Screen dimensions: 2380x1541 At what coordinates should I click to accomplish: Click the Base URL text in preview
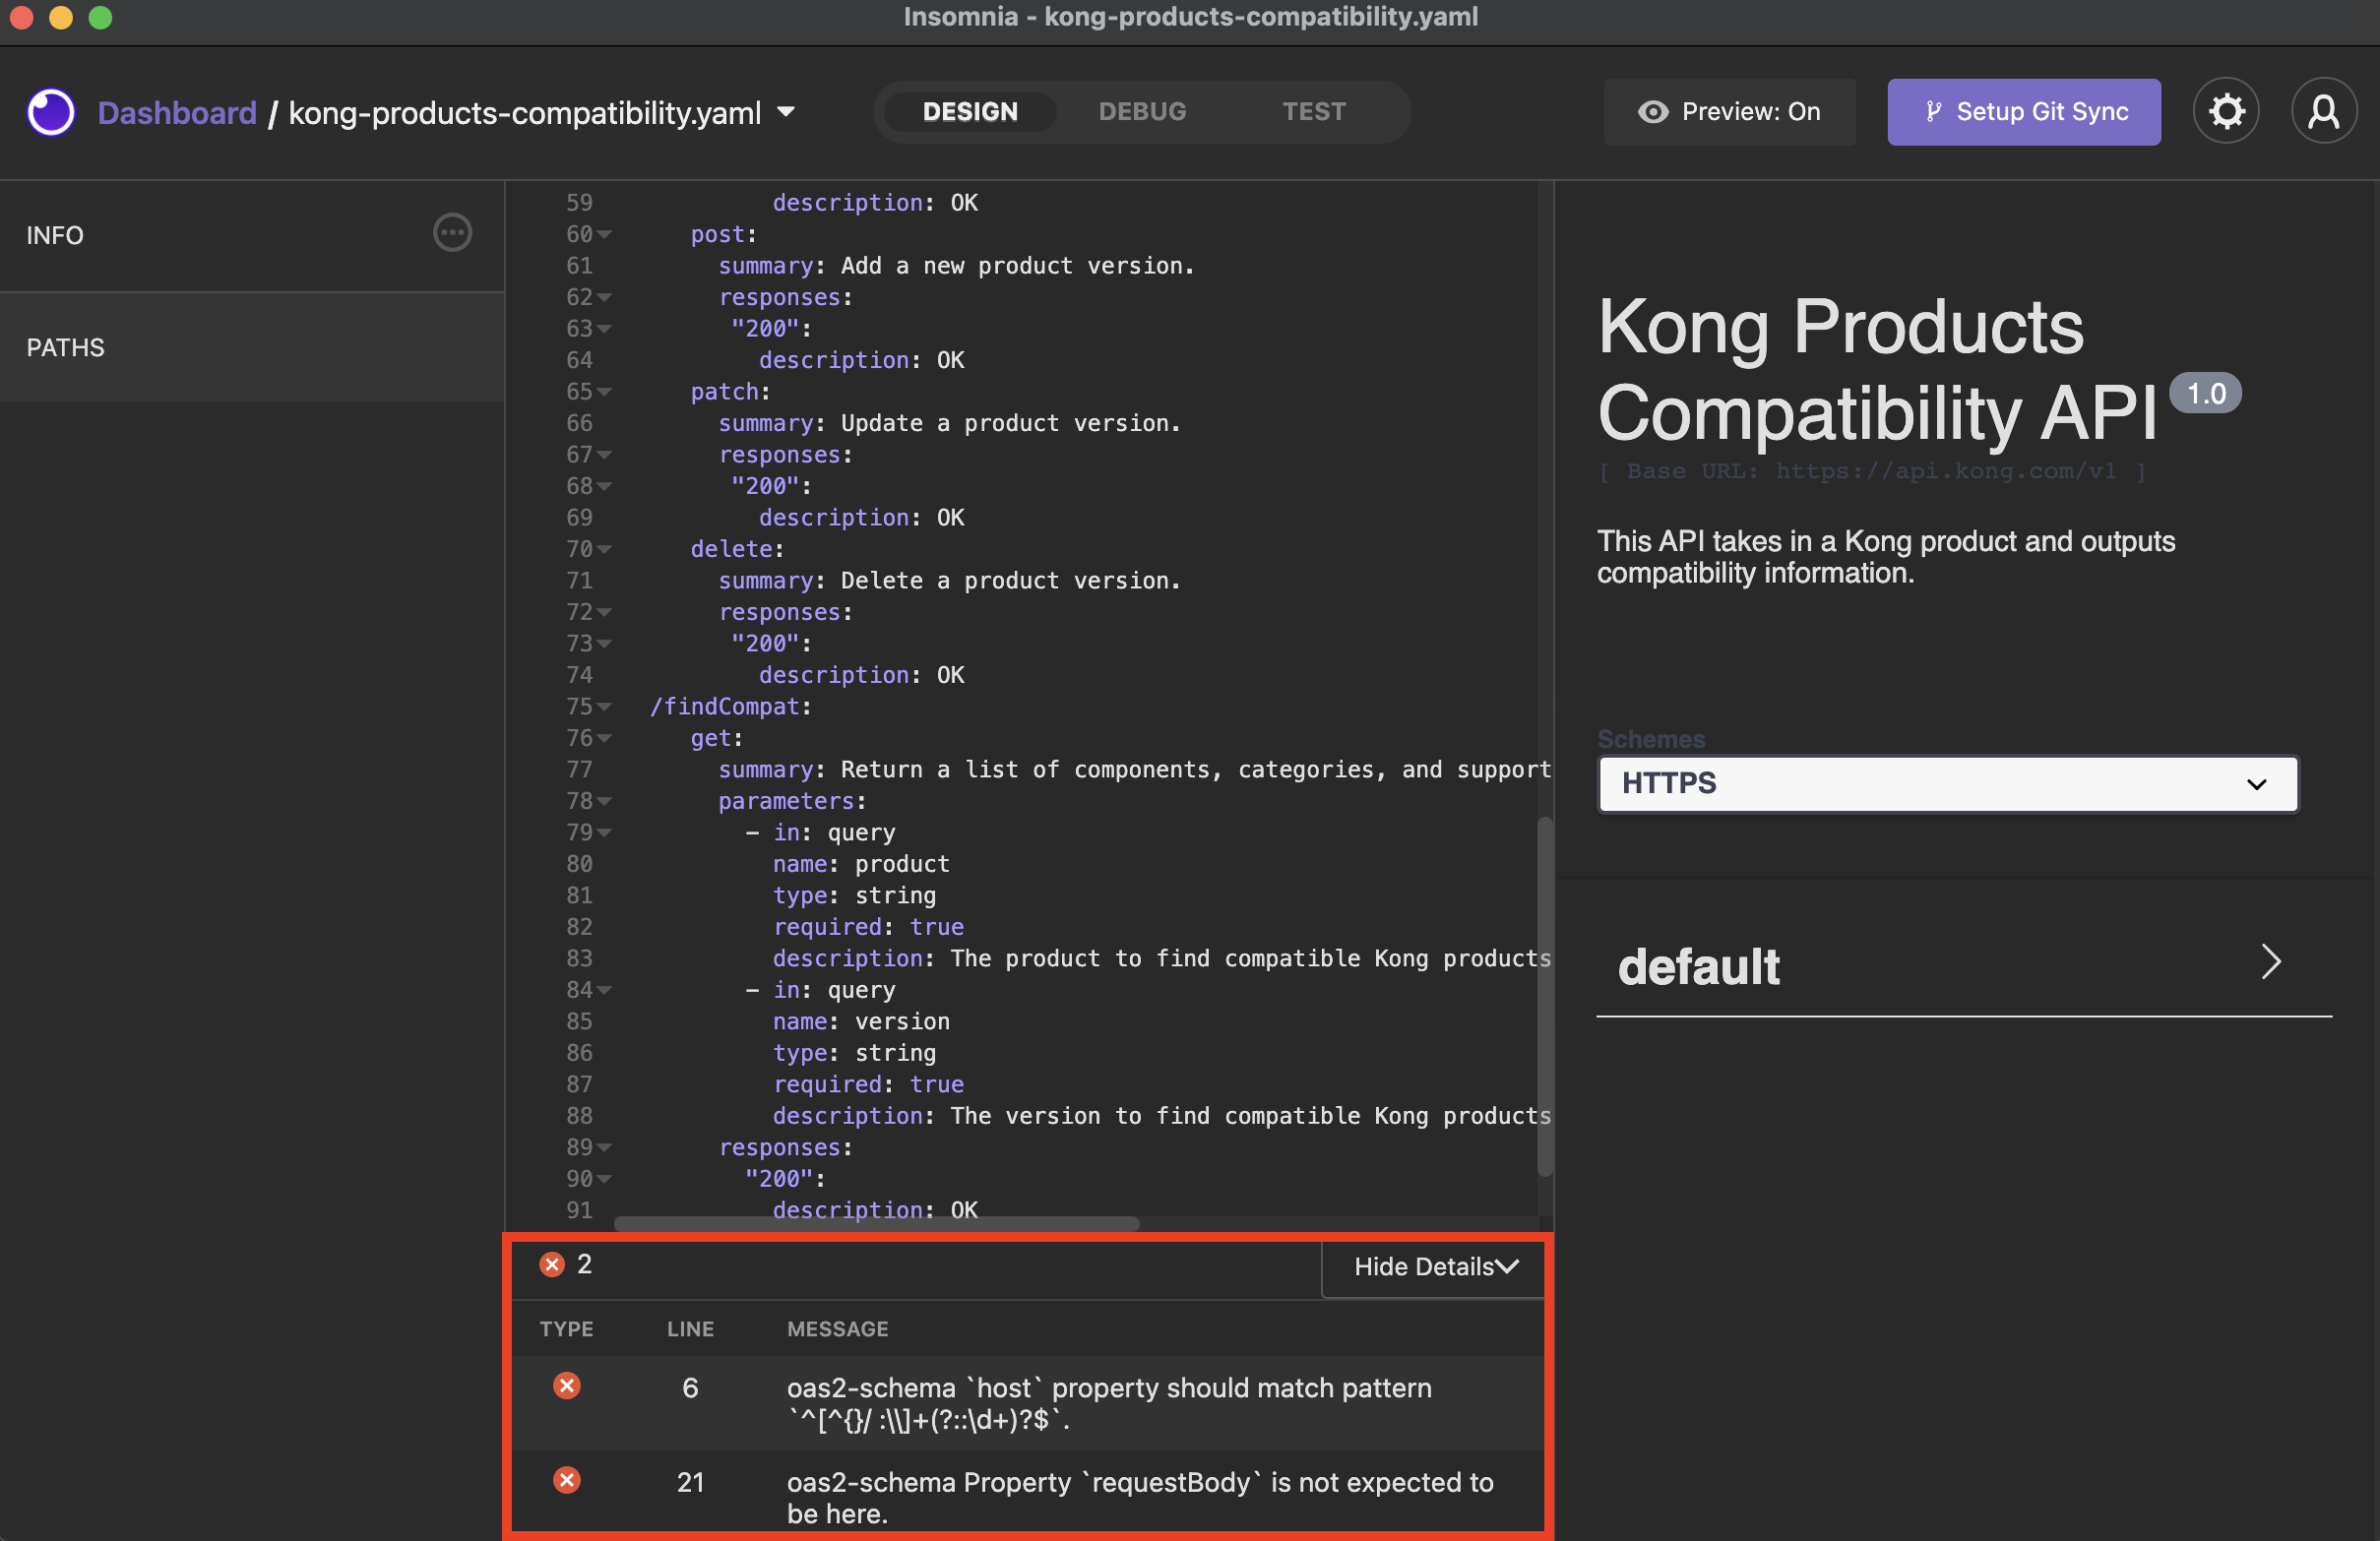pyautogui.click(x=1871, y=471)
